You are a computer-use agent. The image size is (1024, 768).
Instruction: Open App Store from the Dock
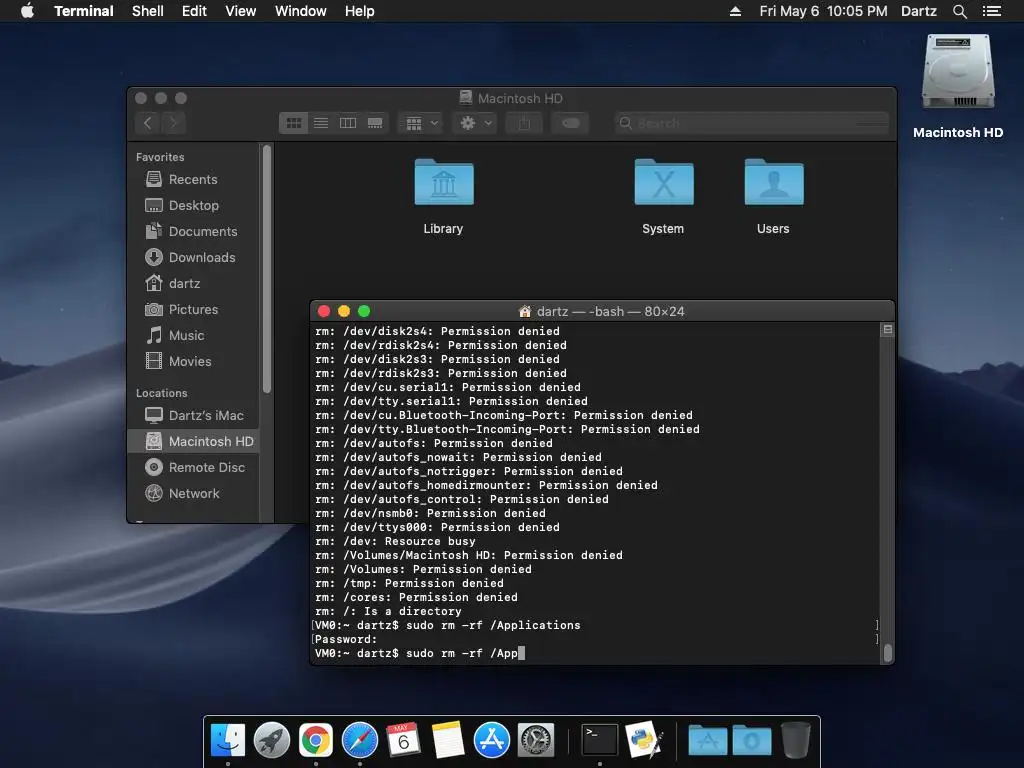point(492,741)
